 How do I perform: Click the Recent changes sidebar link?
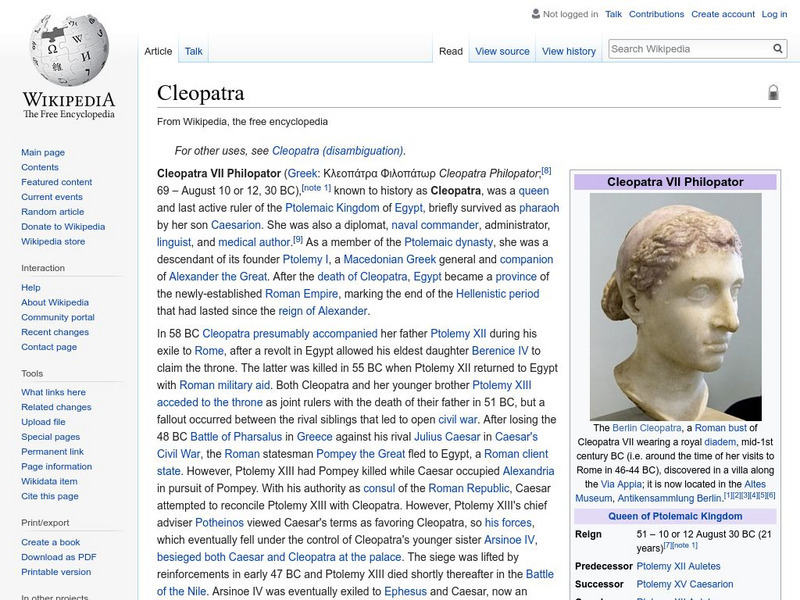click(55, 332)
